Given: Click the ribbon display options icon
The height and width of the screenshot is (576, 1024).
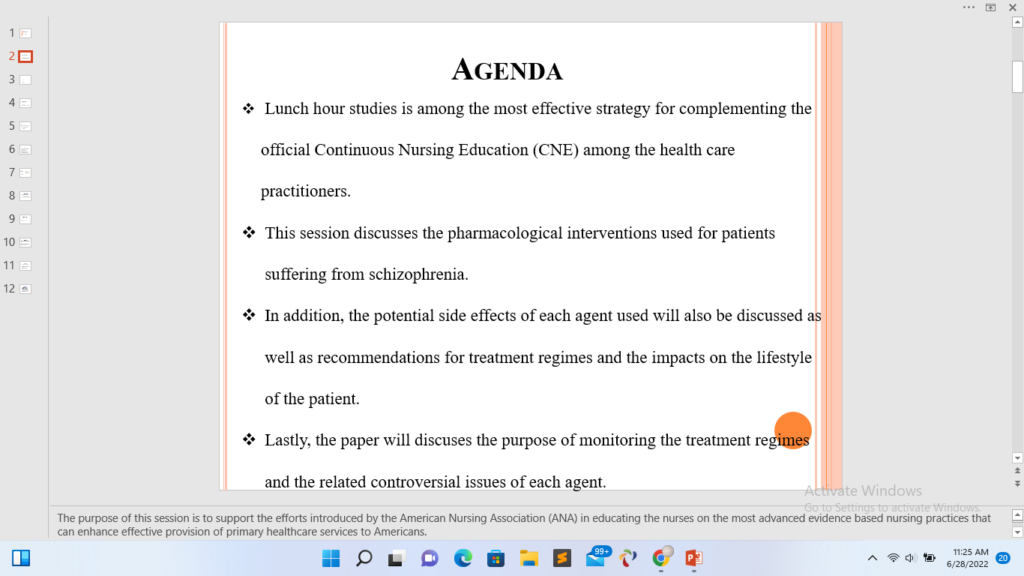Looking at the screenshot, I should 990,7.
